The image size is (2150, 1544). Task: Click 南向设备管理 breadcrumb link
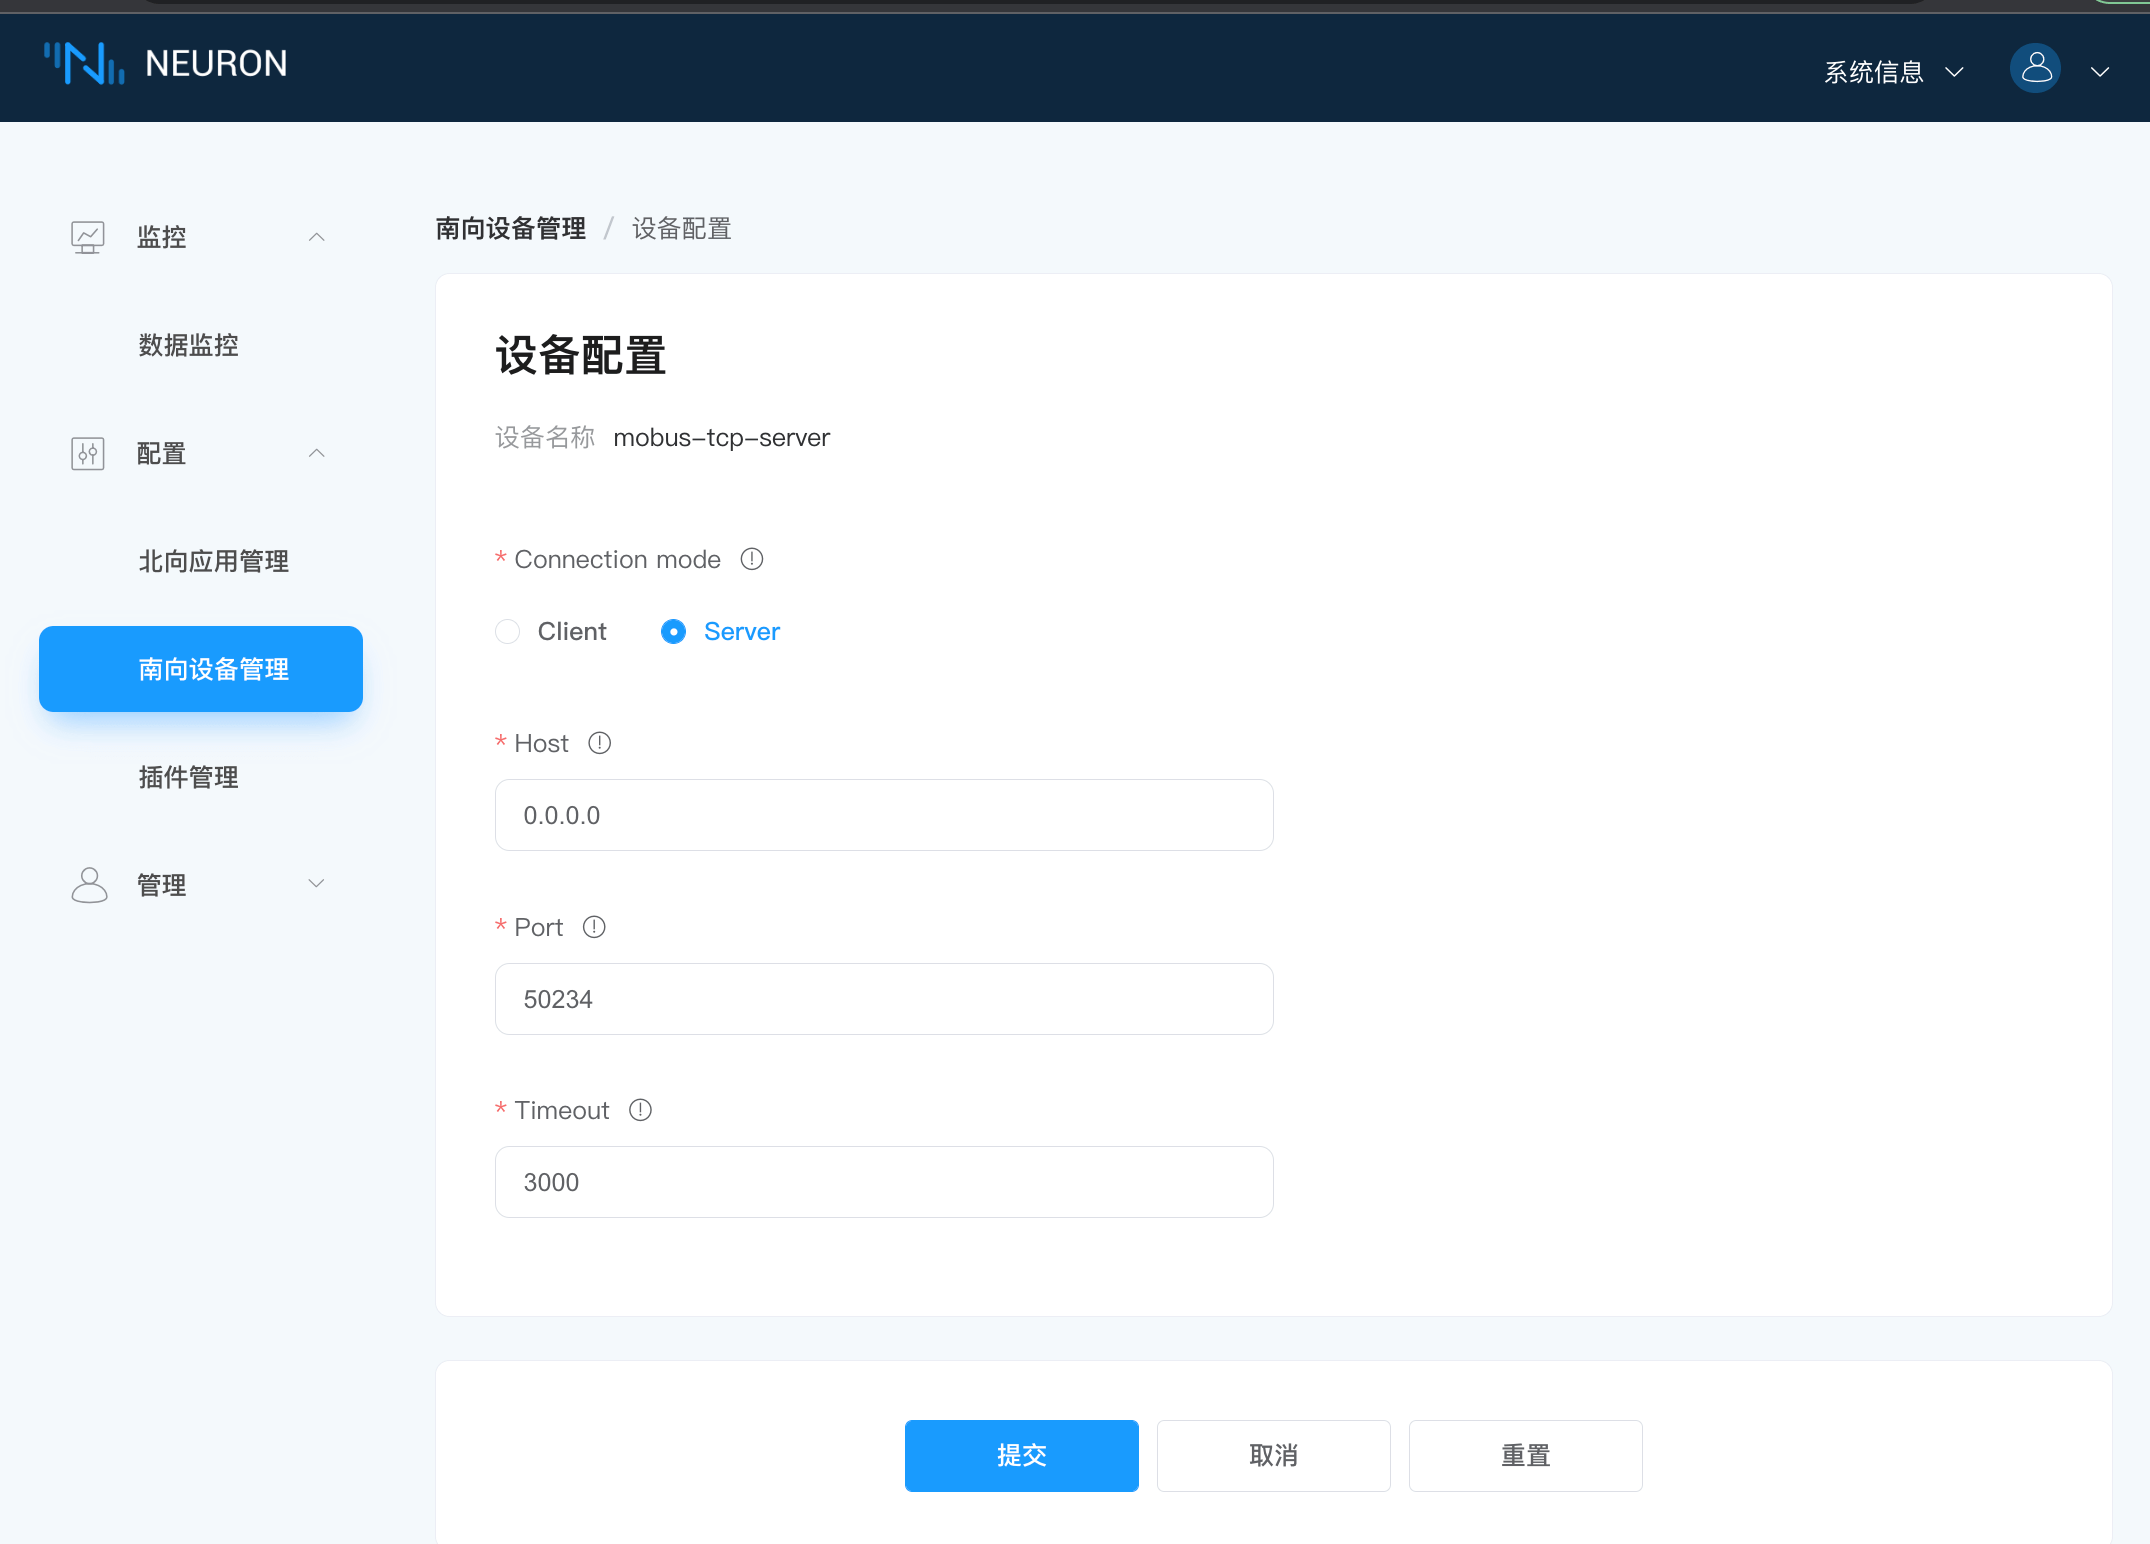tap(511, 229)
